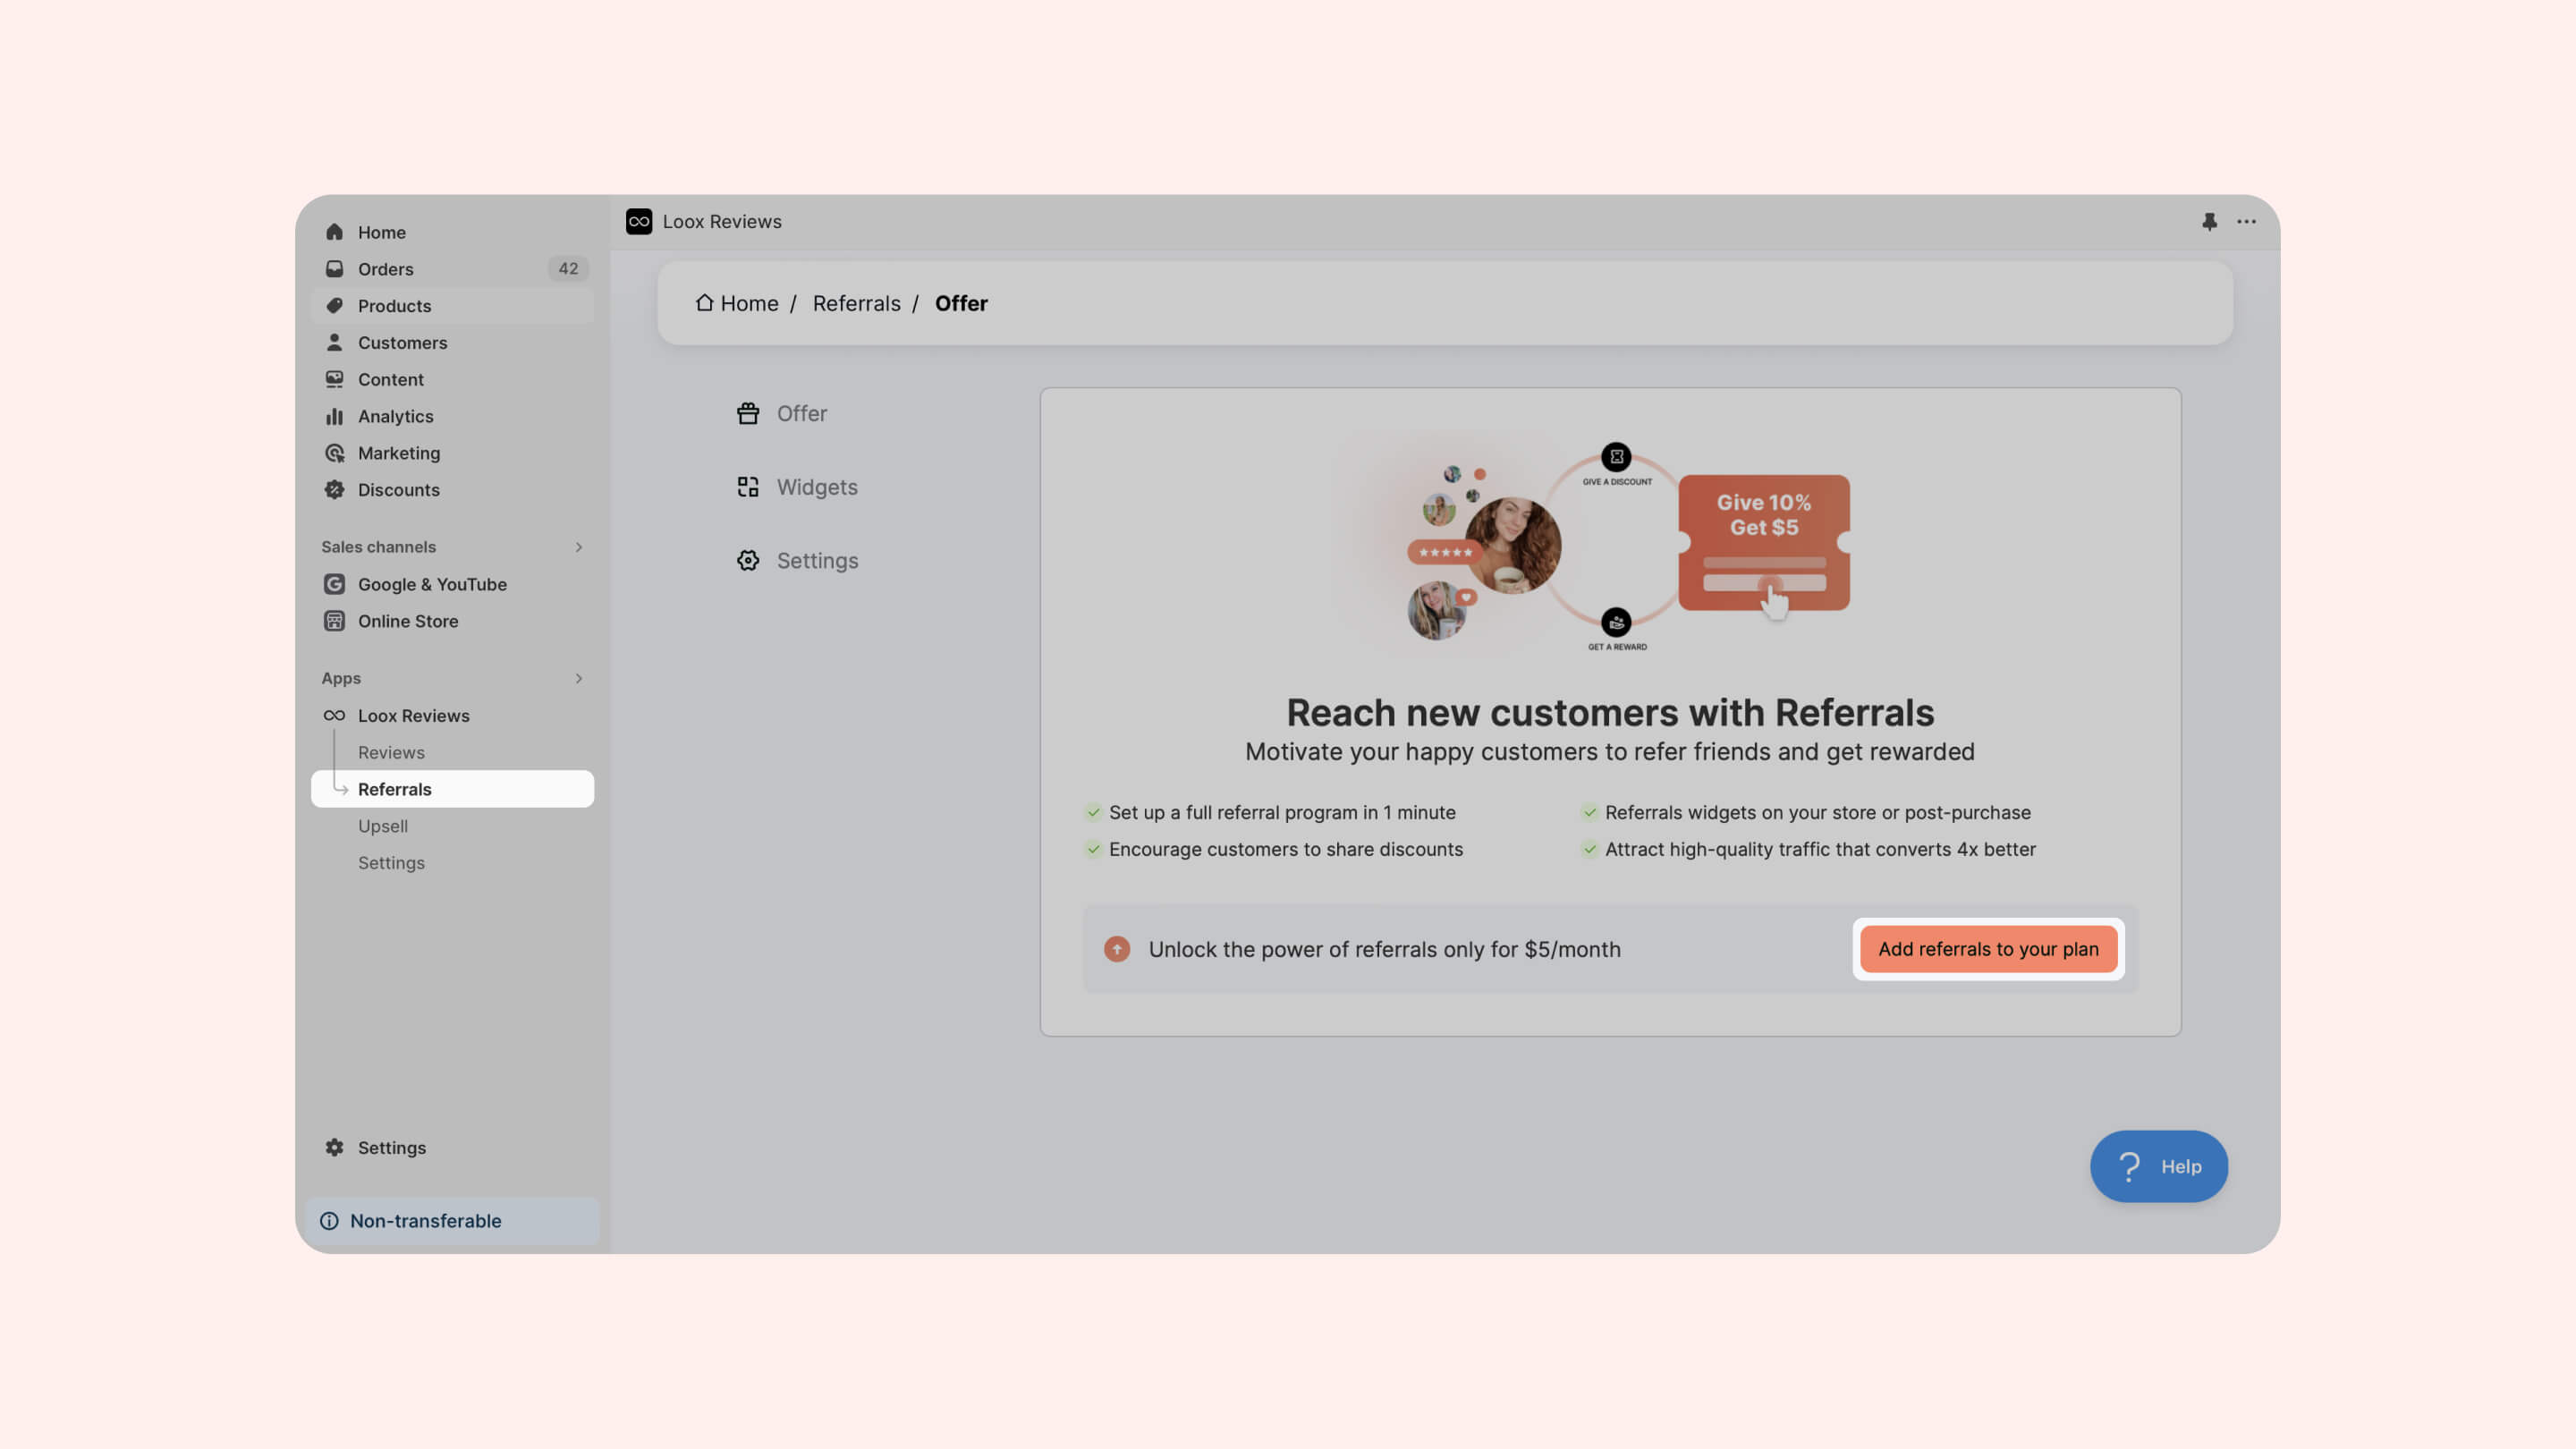Expand the Apps section chevron
This screenshot has height=1449, width=2576.
578,678
